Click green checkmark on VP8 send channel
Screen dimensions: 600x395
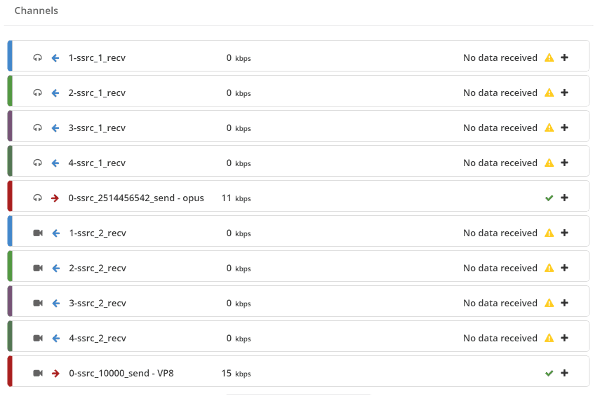coord(549,373)
